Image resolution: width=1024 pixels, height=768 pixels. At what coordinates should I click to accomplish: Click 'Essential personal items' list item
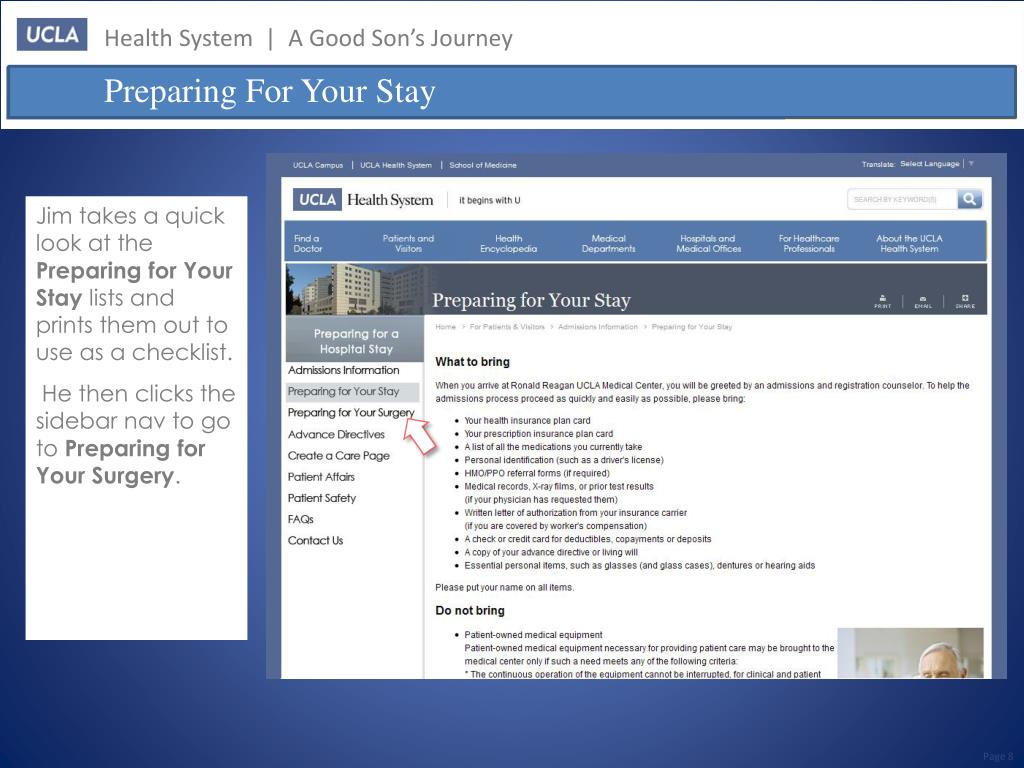[639, 566]
